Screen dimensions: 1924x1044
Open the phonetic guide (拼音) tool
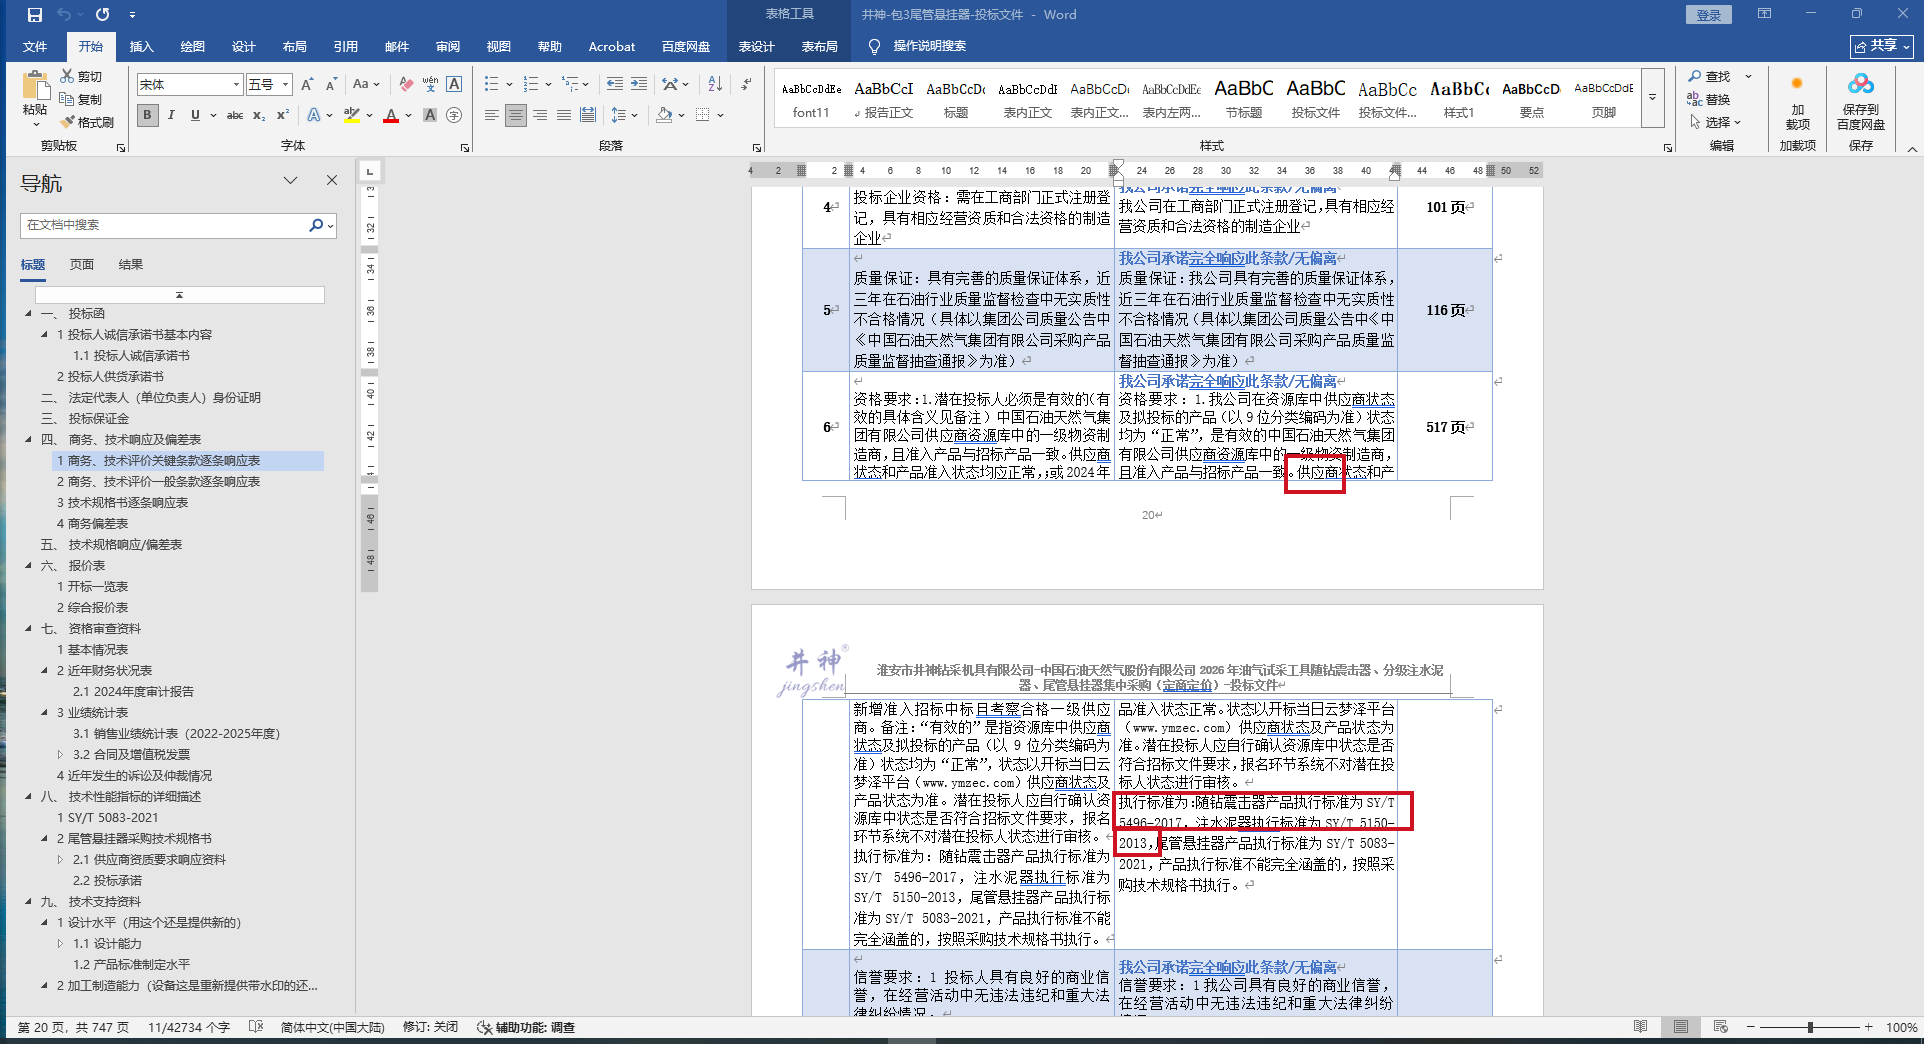tap(430, 85)
